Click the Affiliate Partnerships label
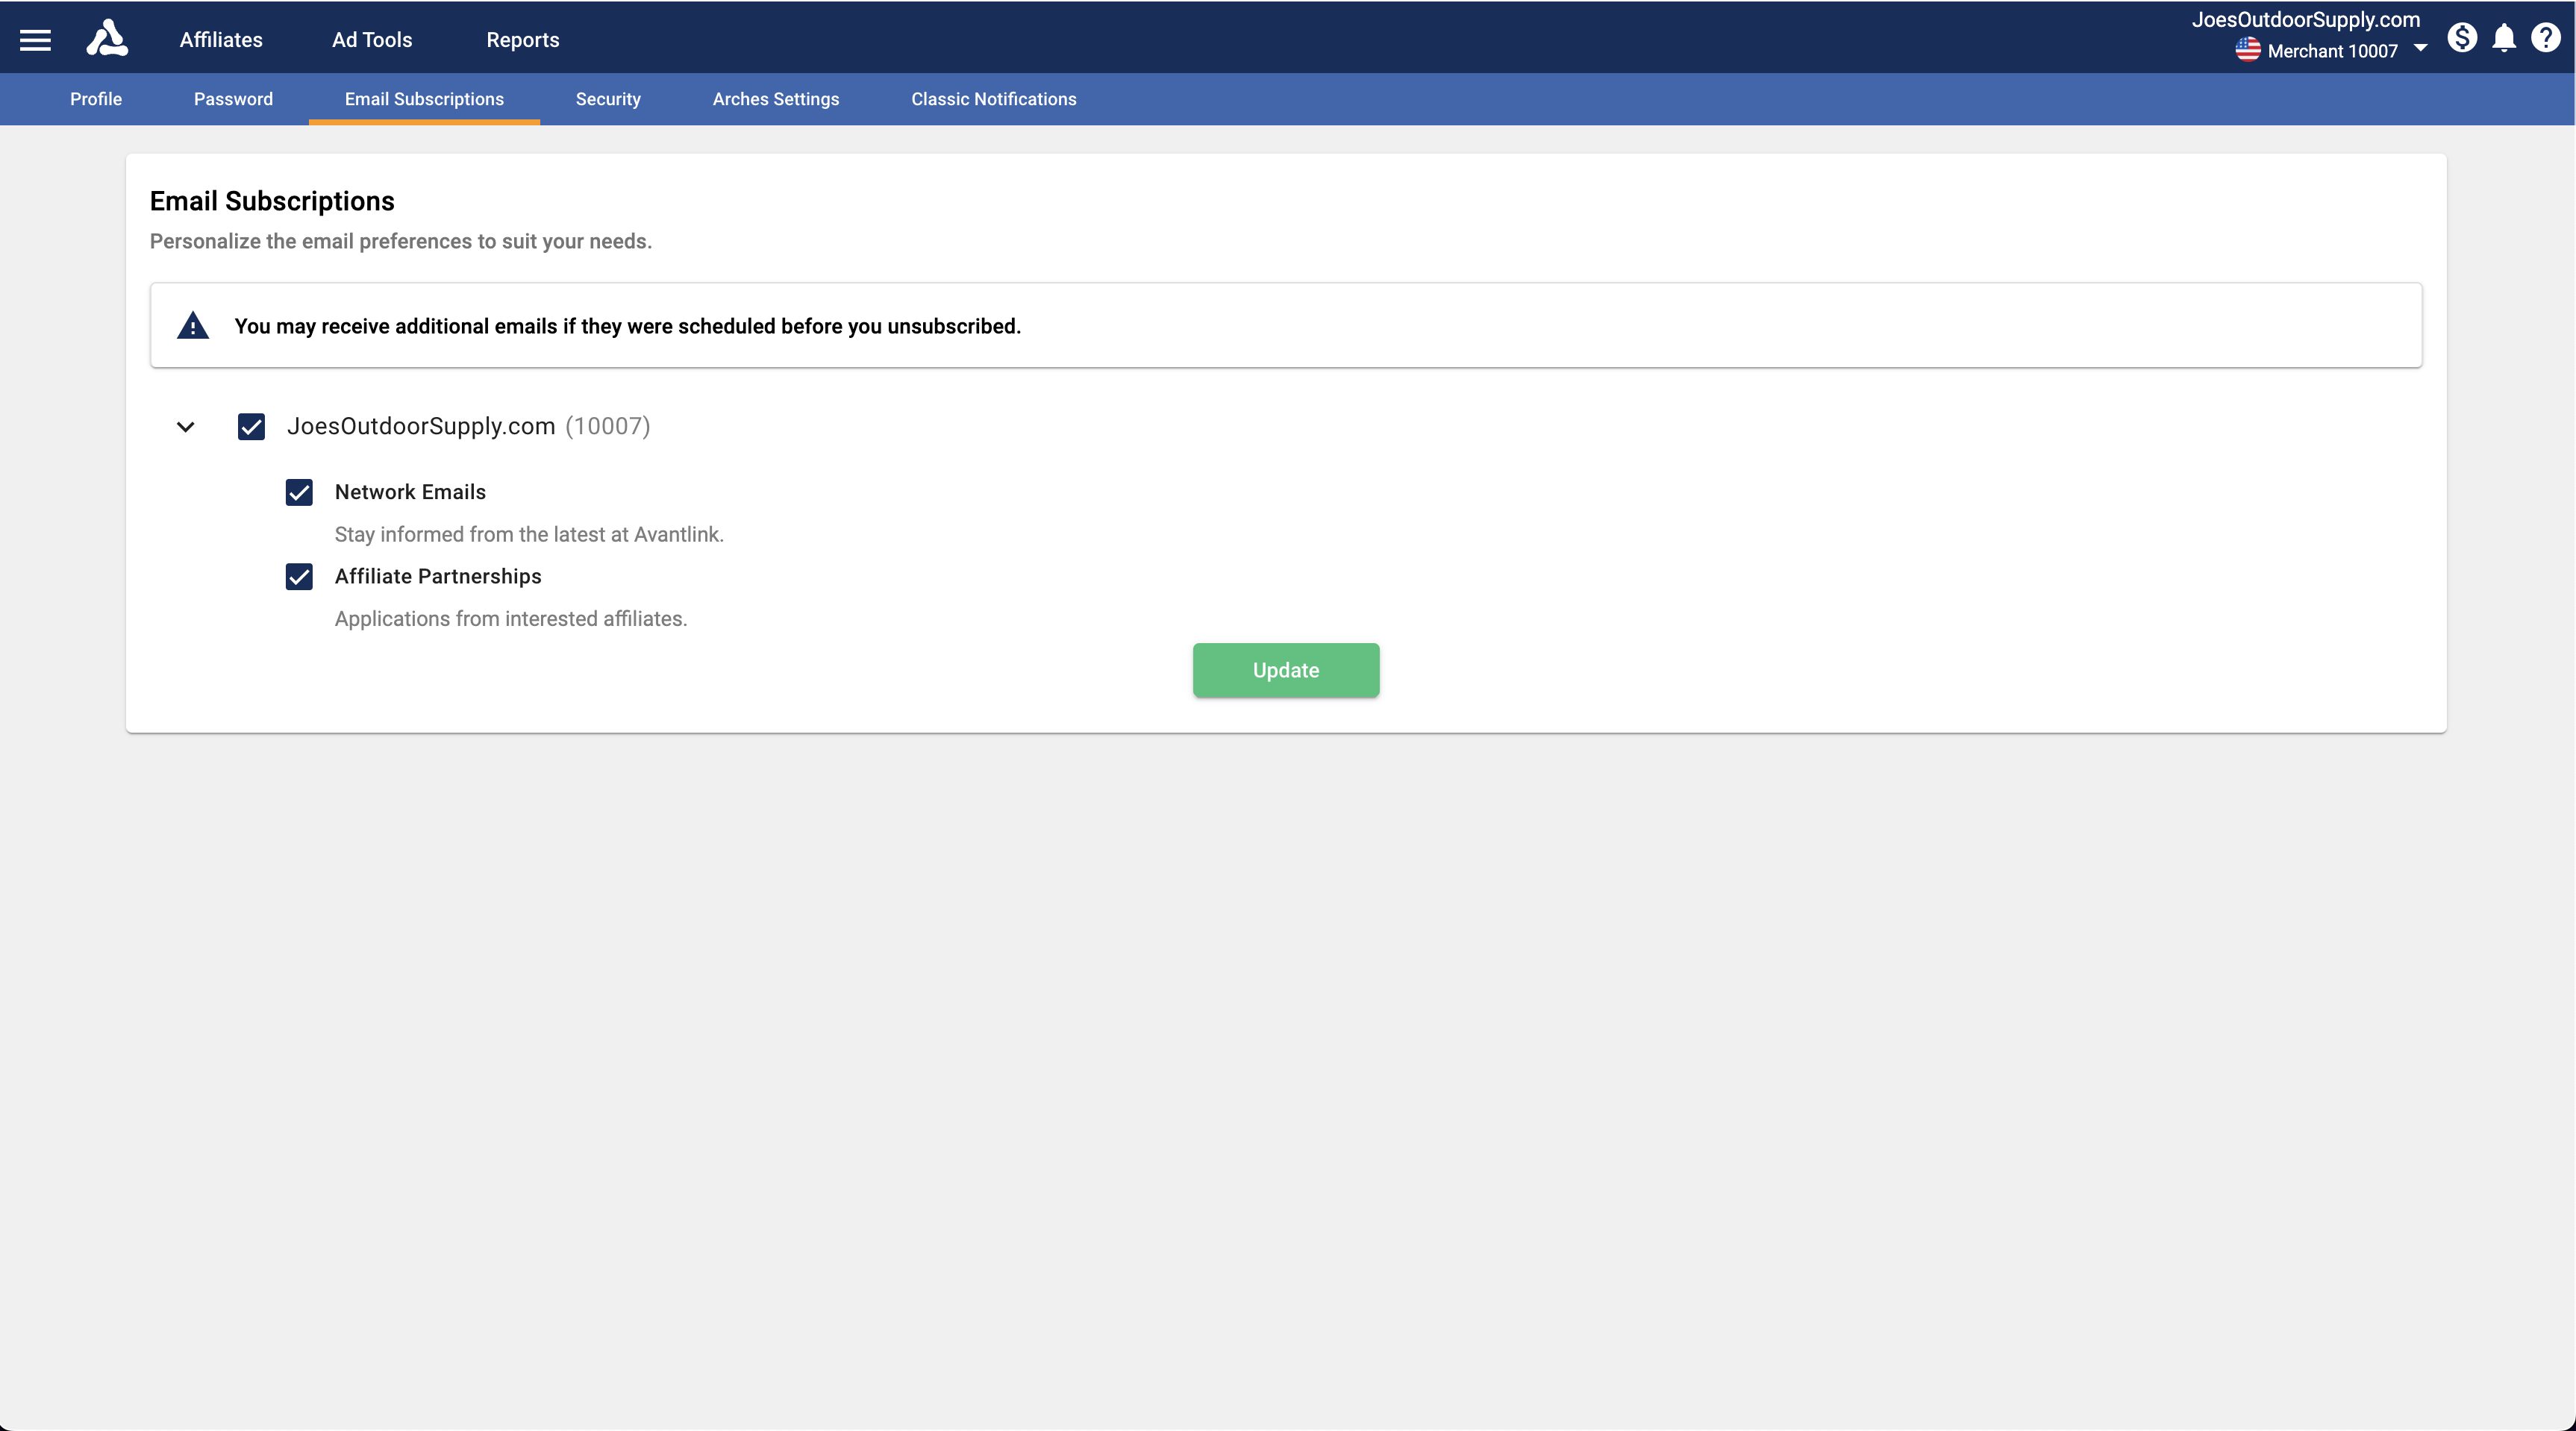Image resolution: width=2576 pixels, height=1431 pixels. 438,577
